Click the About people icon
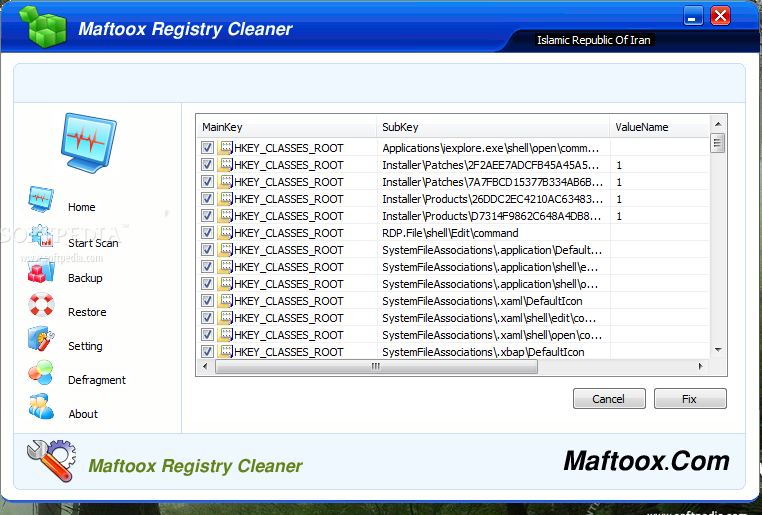Viewport: 762px width, 515px height. (x=41, y=407)
